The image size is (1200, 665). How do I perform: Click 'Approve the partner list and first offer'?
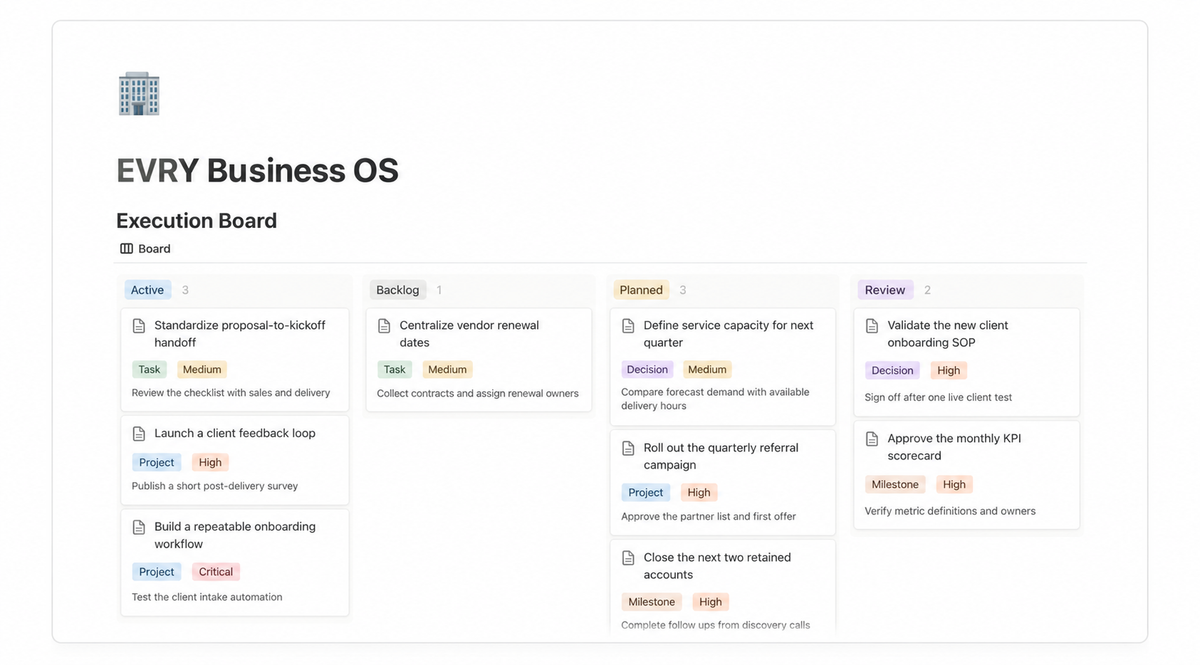coord(709,517)
